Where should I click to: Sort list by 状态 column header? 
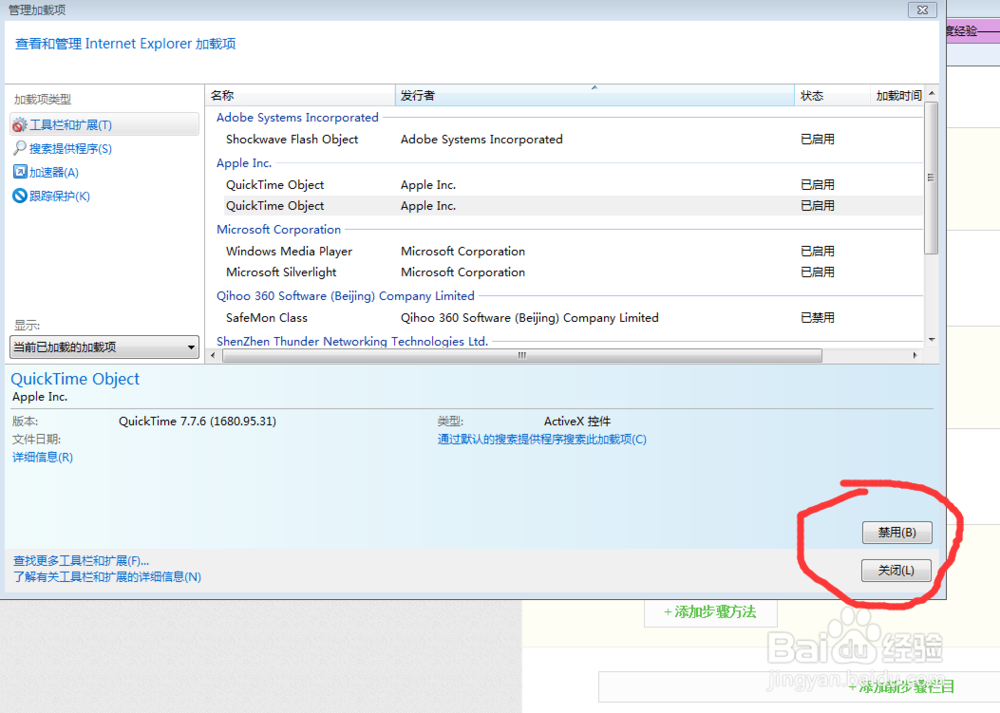(832, 96)
